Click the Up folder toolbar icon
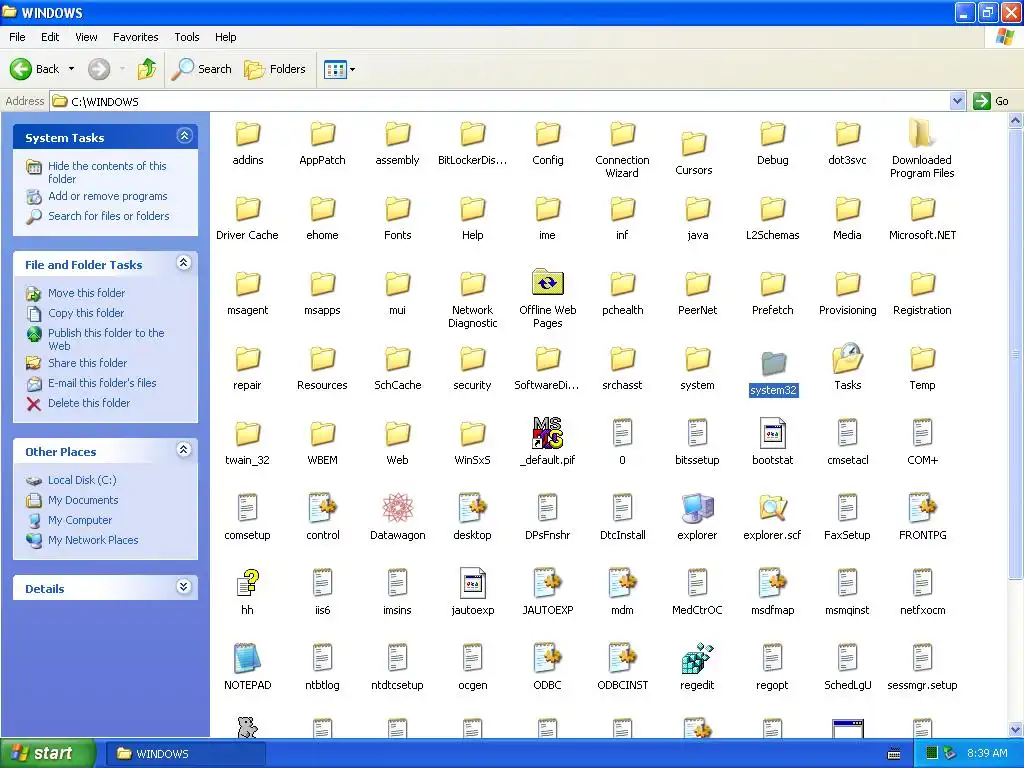1024x768 pixels. coord(146,69)
